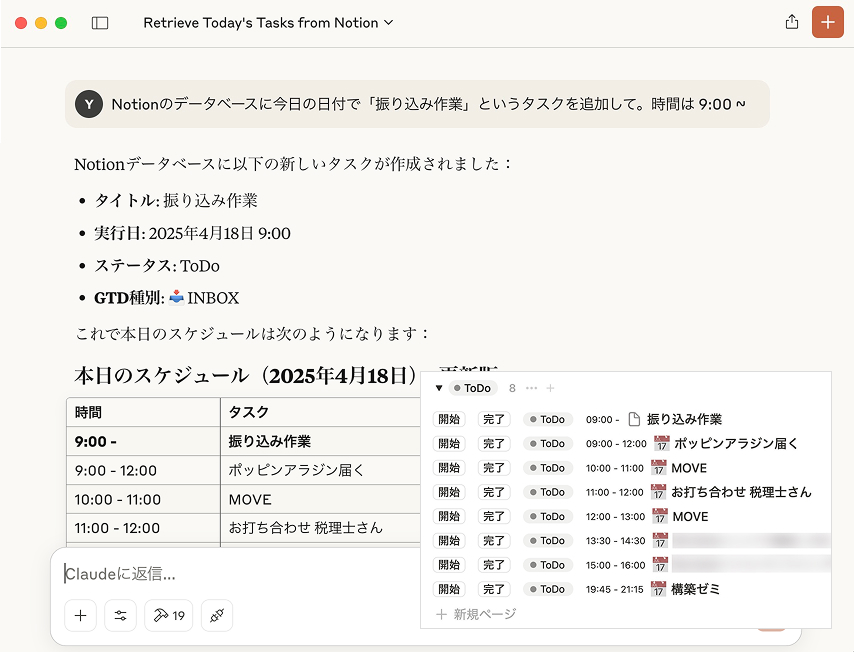Image resolution: width=854 pixels, height=652 pixels.
Task: Open the search and tools sliders icon
Action: tap(120, 616)
